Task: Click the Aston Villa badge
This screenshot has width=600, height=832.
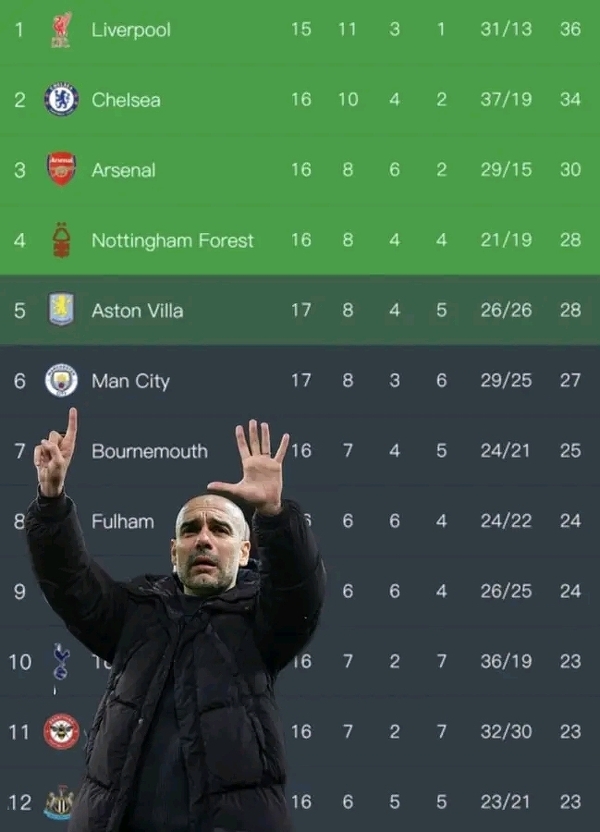Action: point(61,310)
